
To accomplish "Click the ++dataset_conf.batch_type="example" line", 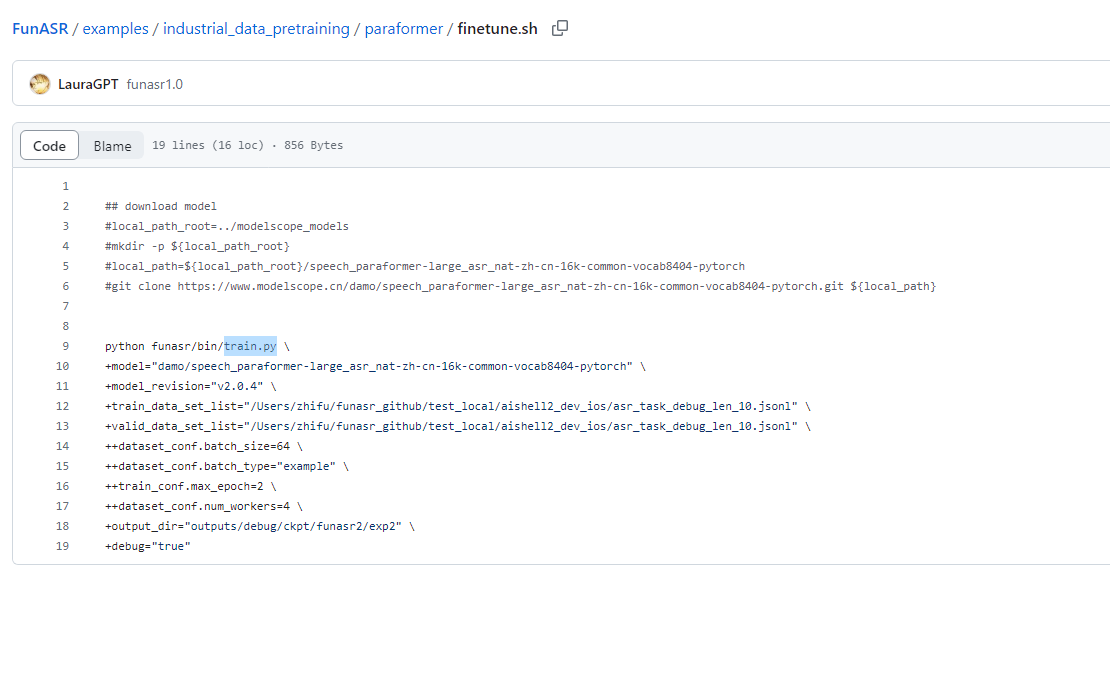I will coord(227,466).
